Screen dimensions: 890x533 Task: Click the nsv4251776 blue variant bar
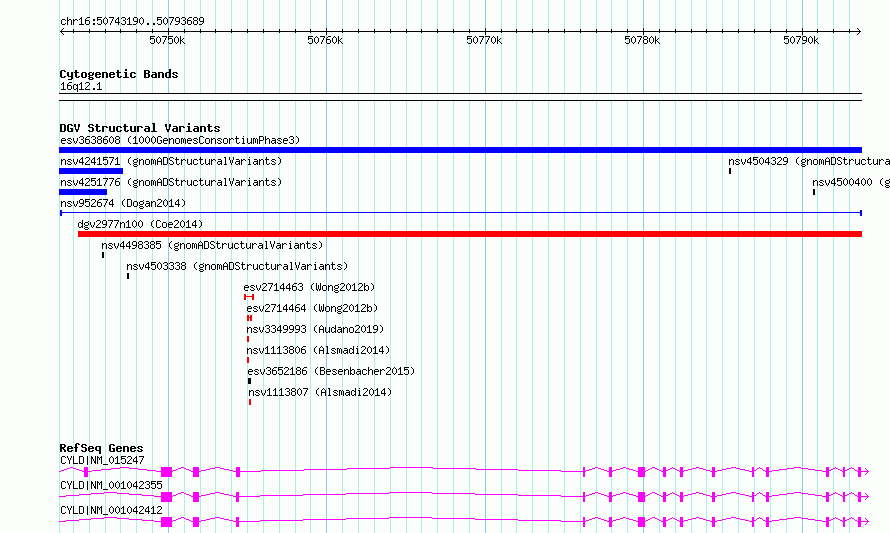coord(83,192)
